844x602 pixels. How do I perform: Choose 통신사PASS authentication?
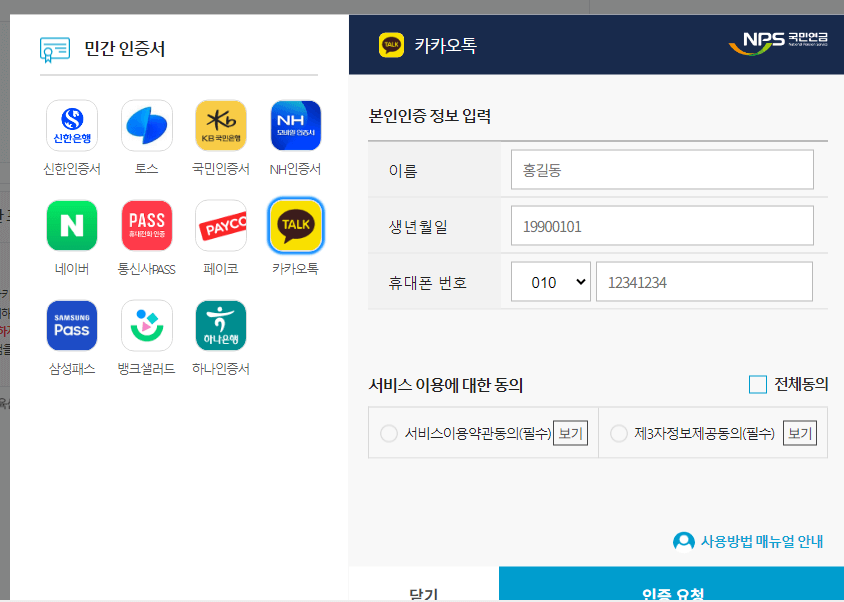coord(146,225)
